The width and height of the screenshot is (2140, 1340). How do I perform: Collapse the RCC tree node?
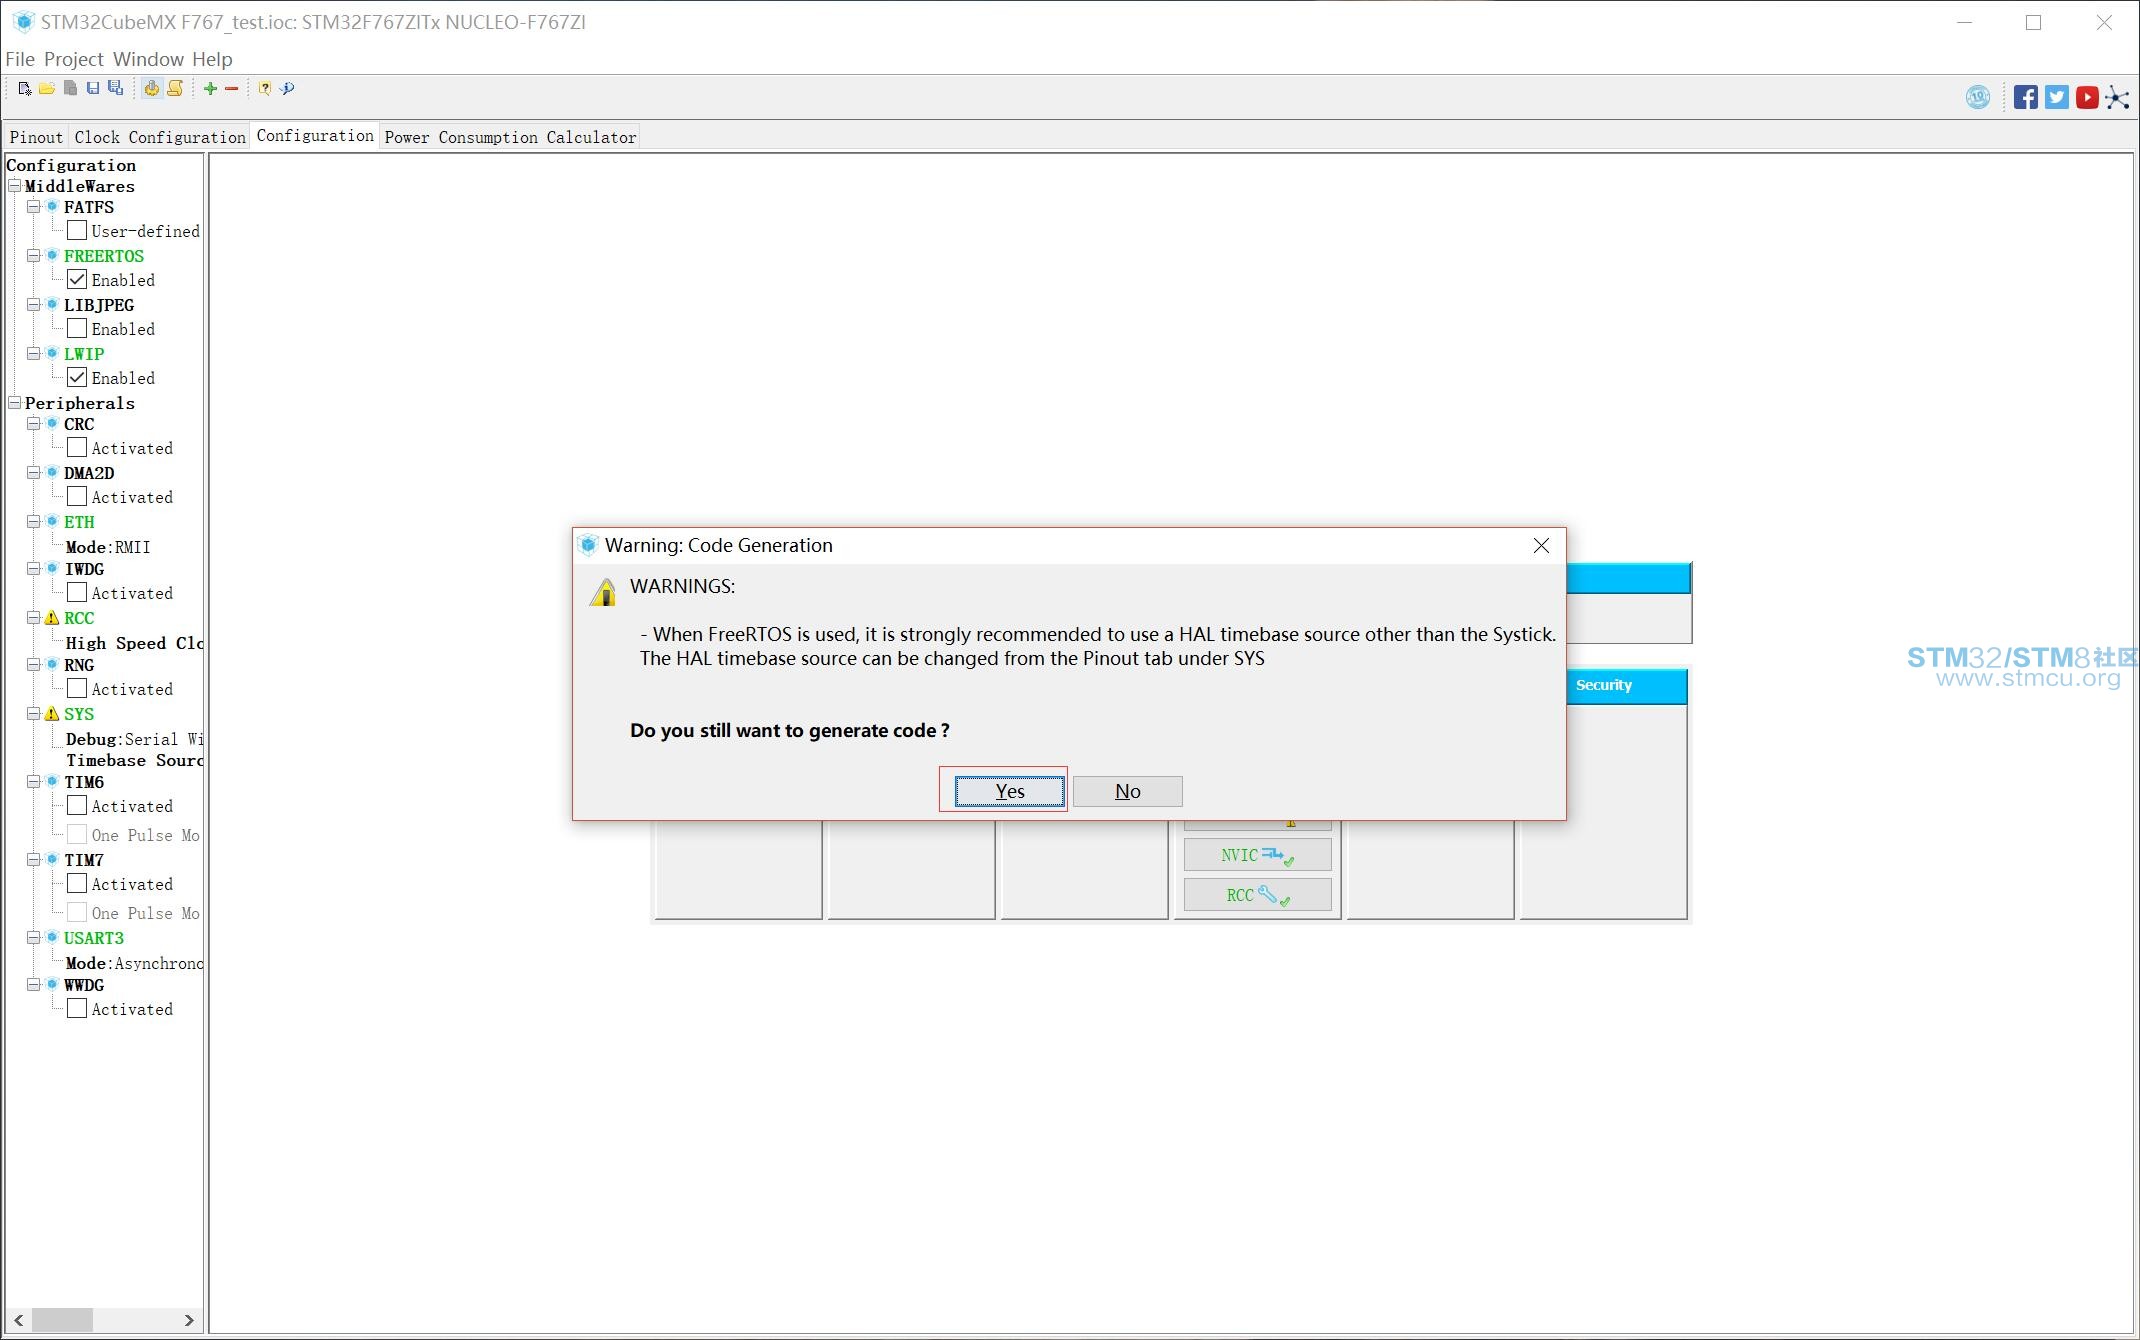click(x=33, y=618)
